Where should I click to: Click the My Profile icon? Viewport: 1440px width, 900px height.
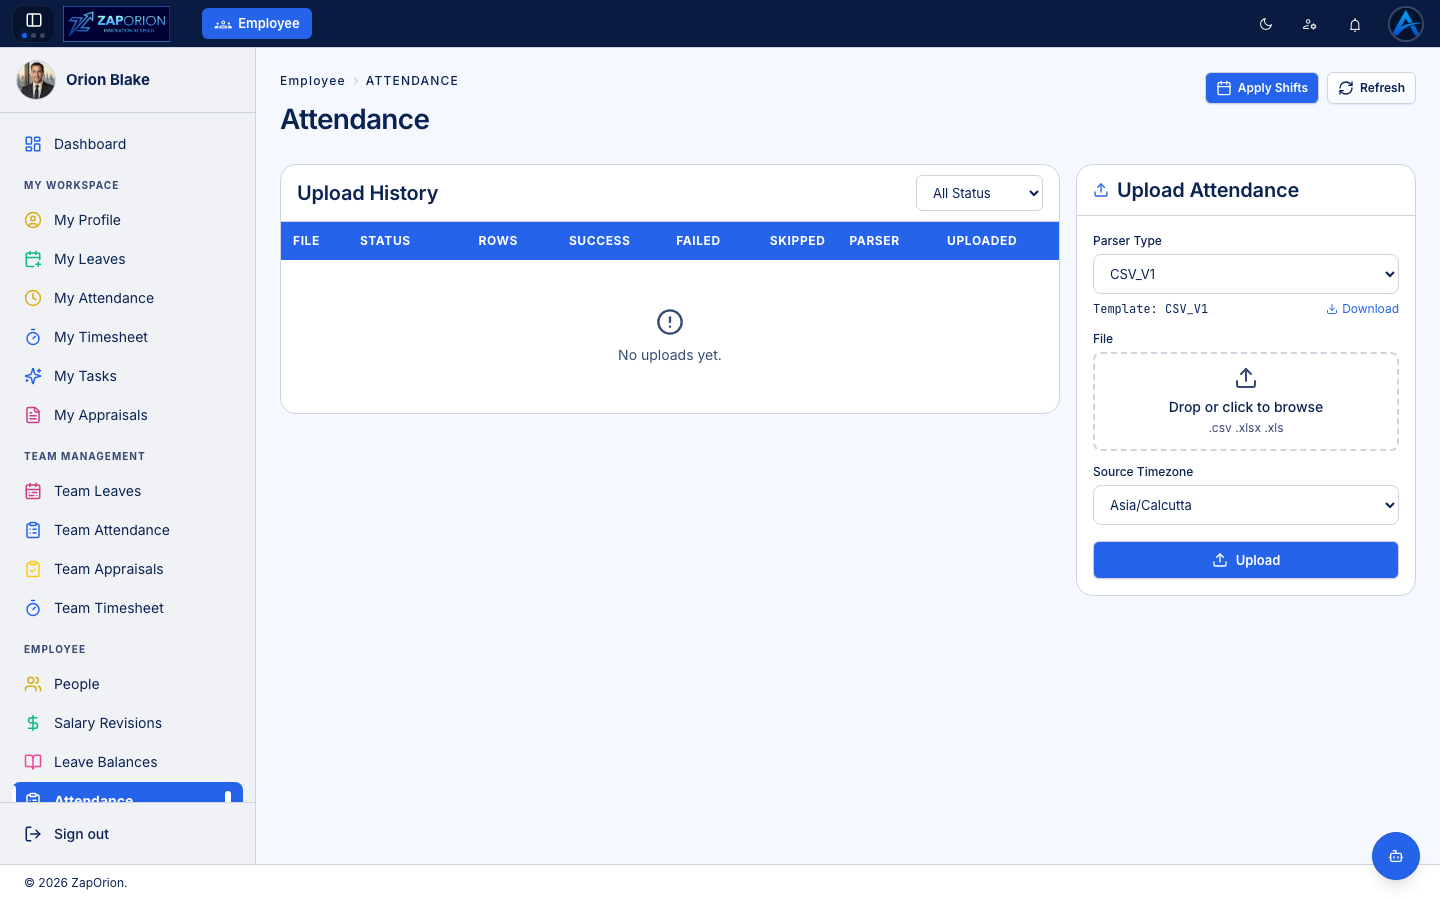[33, 220]
